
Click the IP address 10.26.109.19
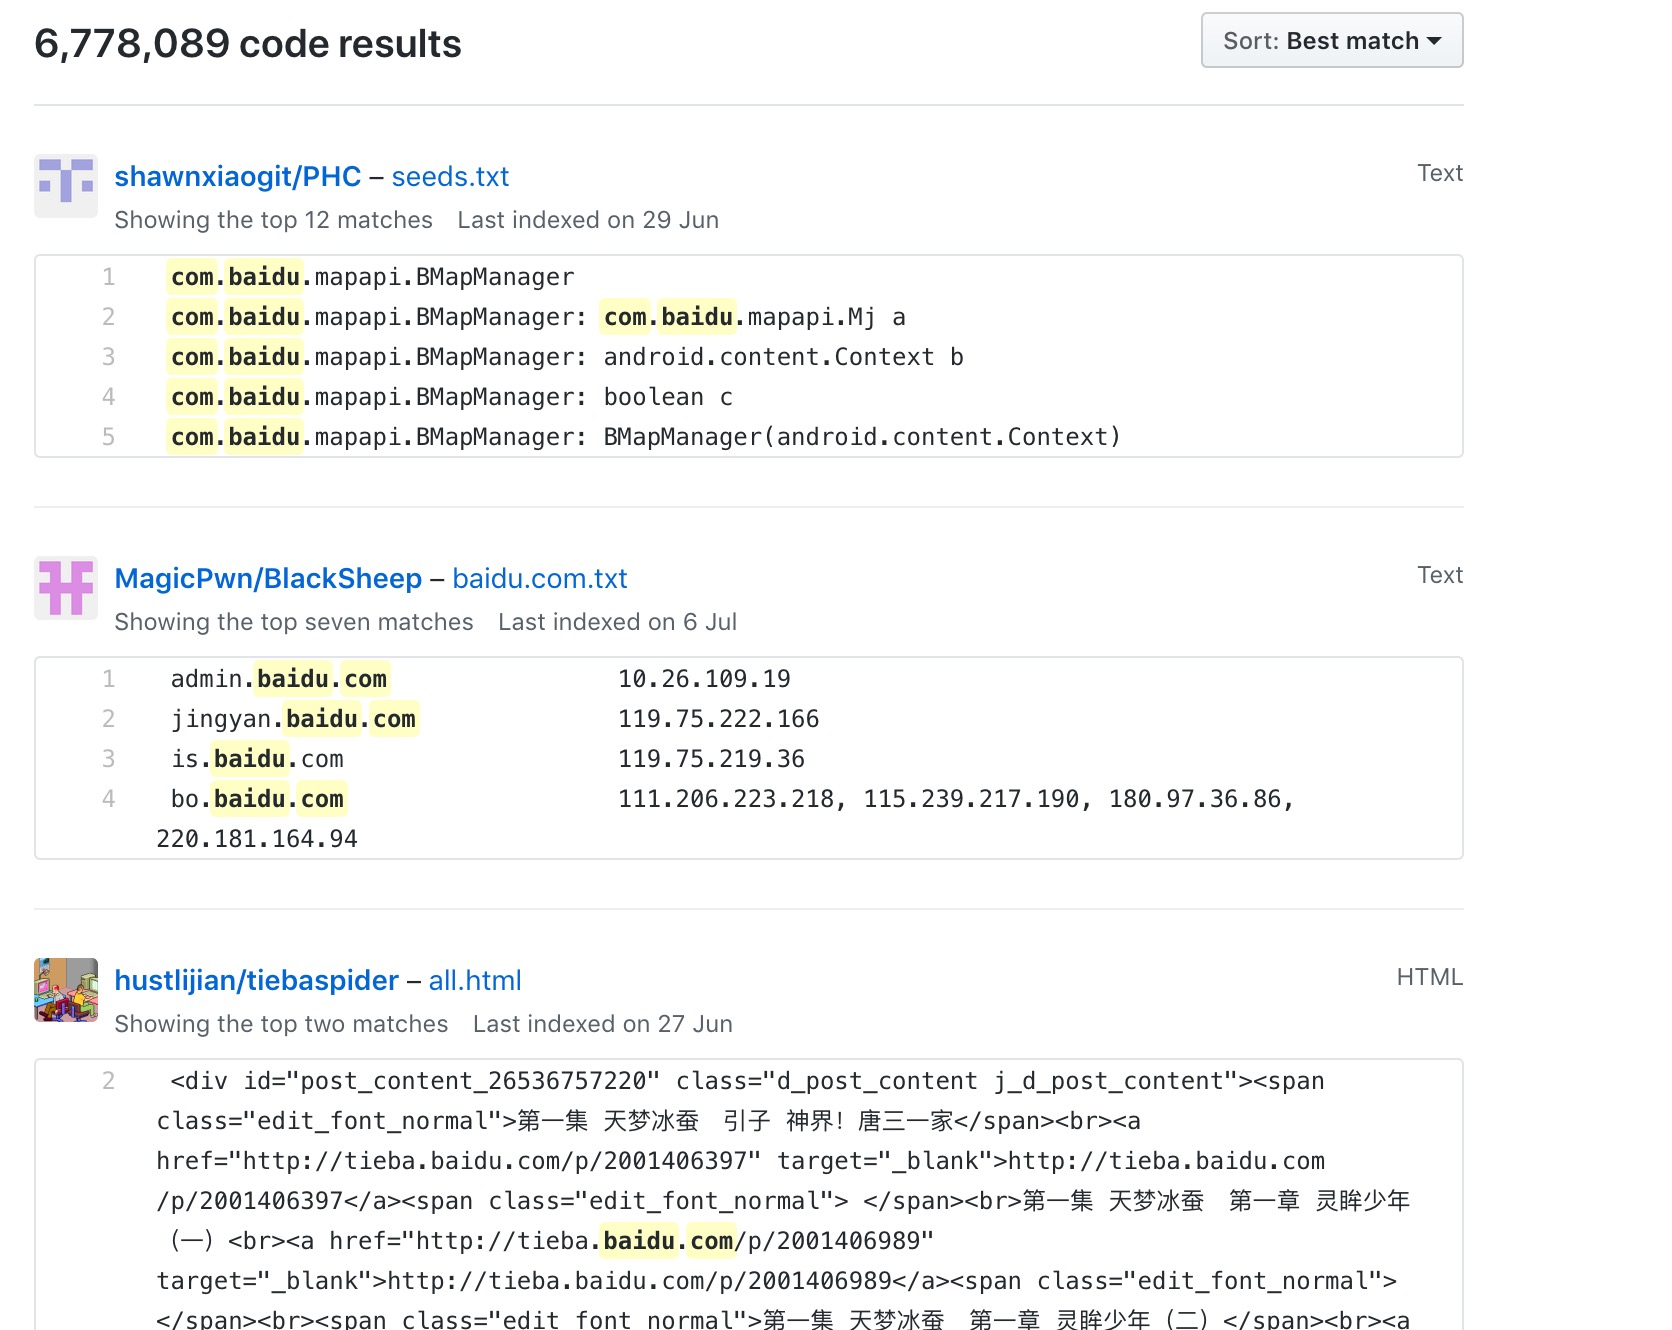click(x=704, y=679)
